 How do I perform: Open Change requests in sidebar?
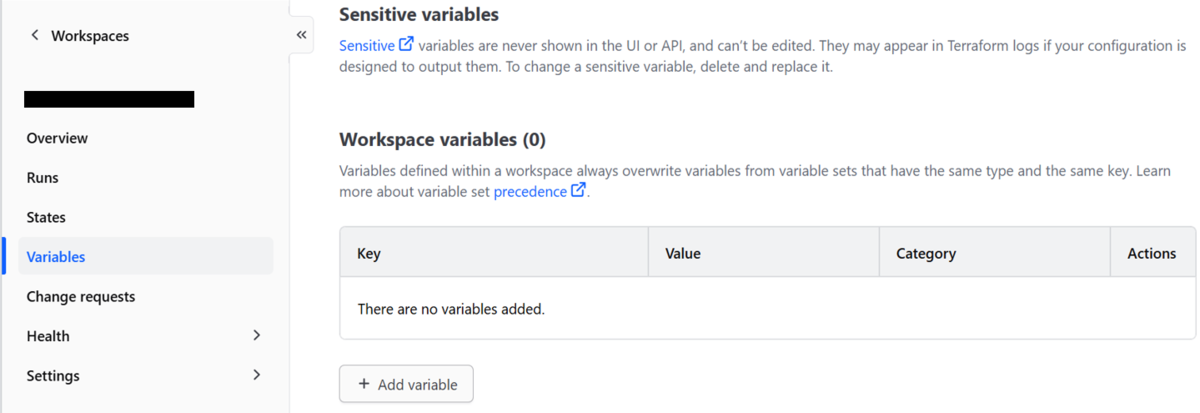pyautogui.click(x=81, y=296)
